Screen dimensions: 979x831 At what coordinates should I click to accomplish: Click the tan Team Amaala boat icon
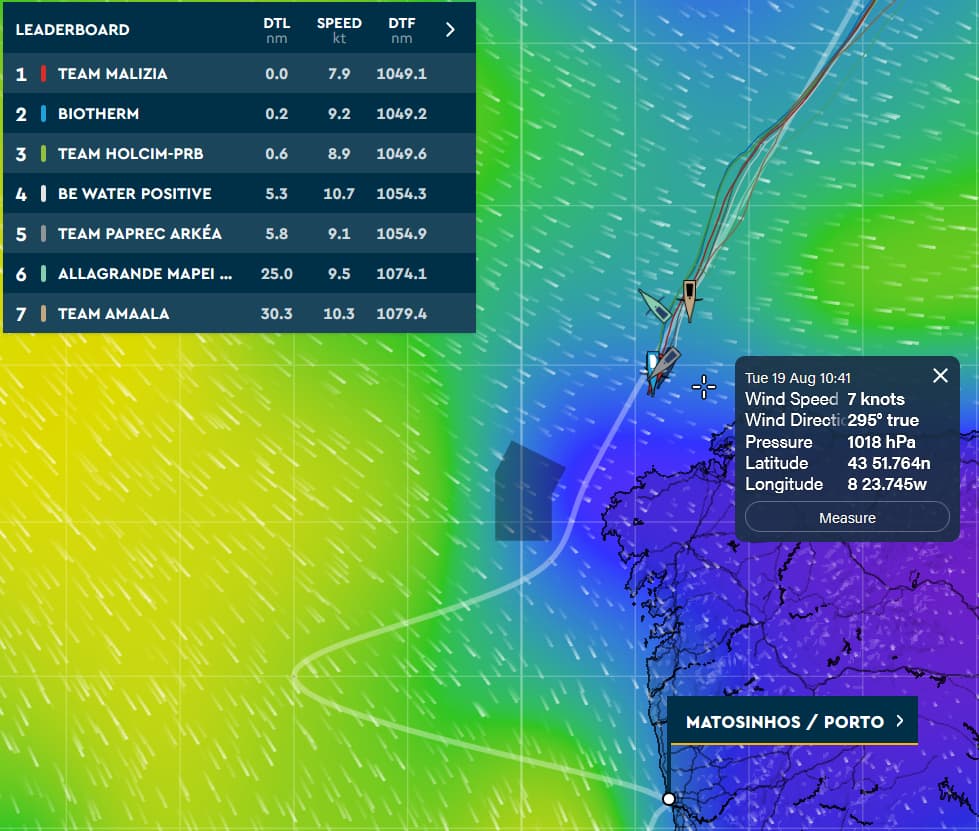(689, 298)
